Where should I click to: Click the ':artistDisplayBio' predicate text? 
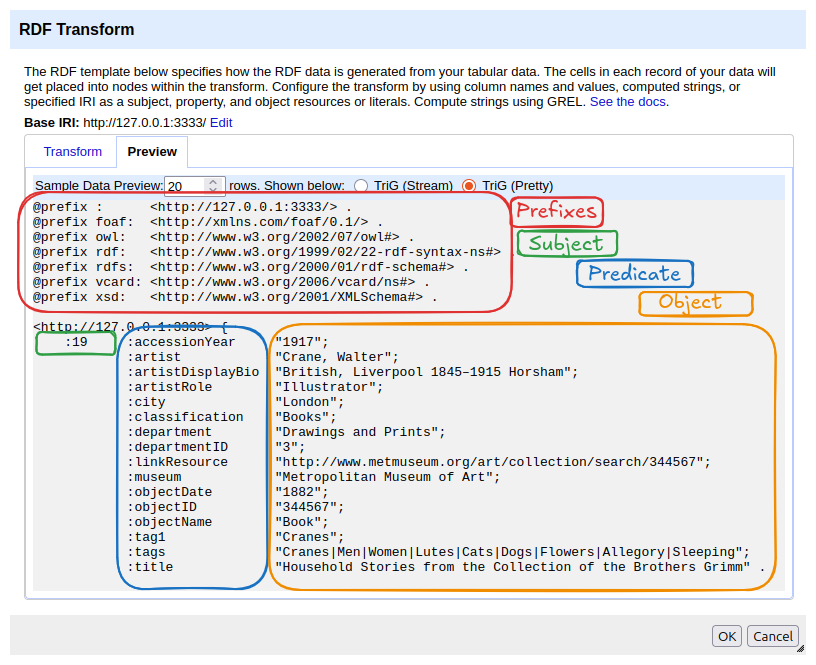click(193, 372)
